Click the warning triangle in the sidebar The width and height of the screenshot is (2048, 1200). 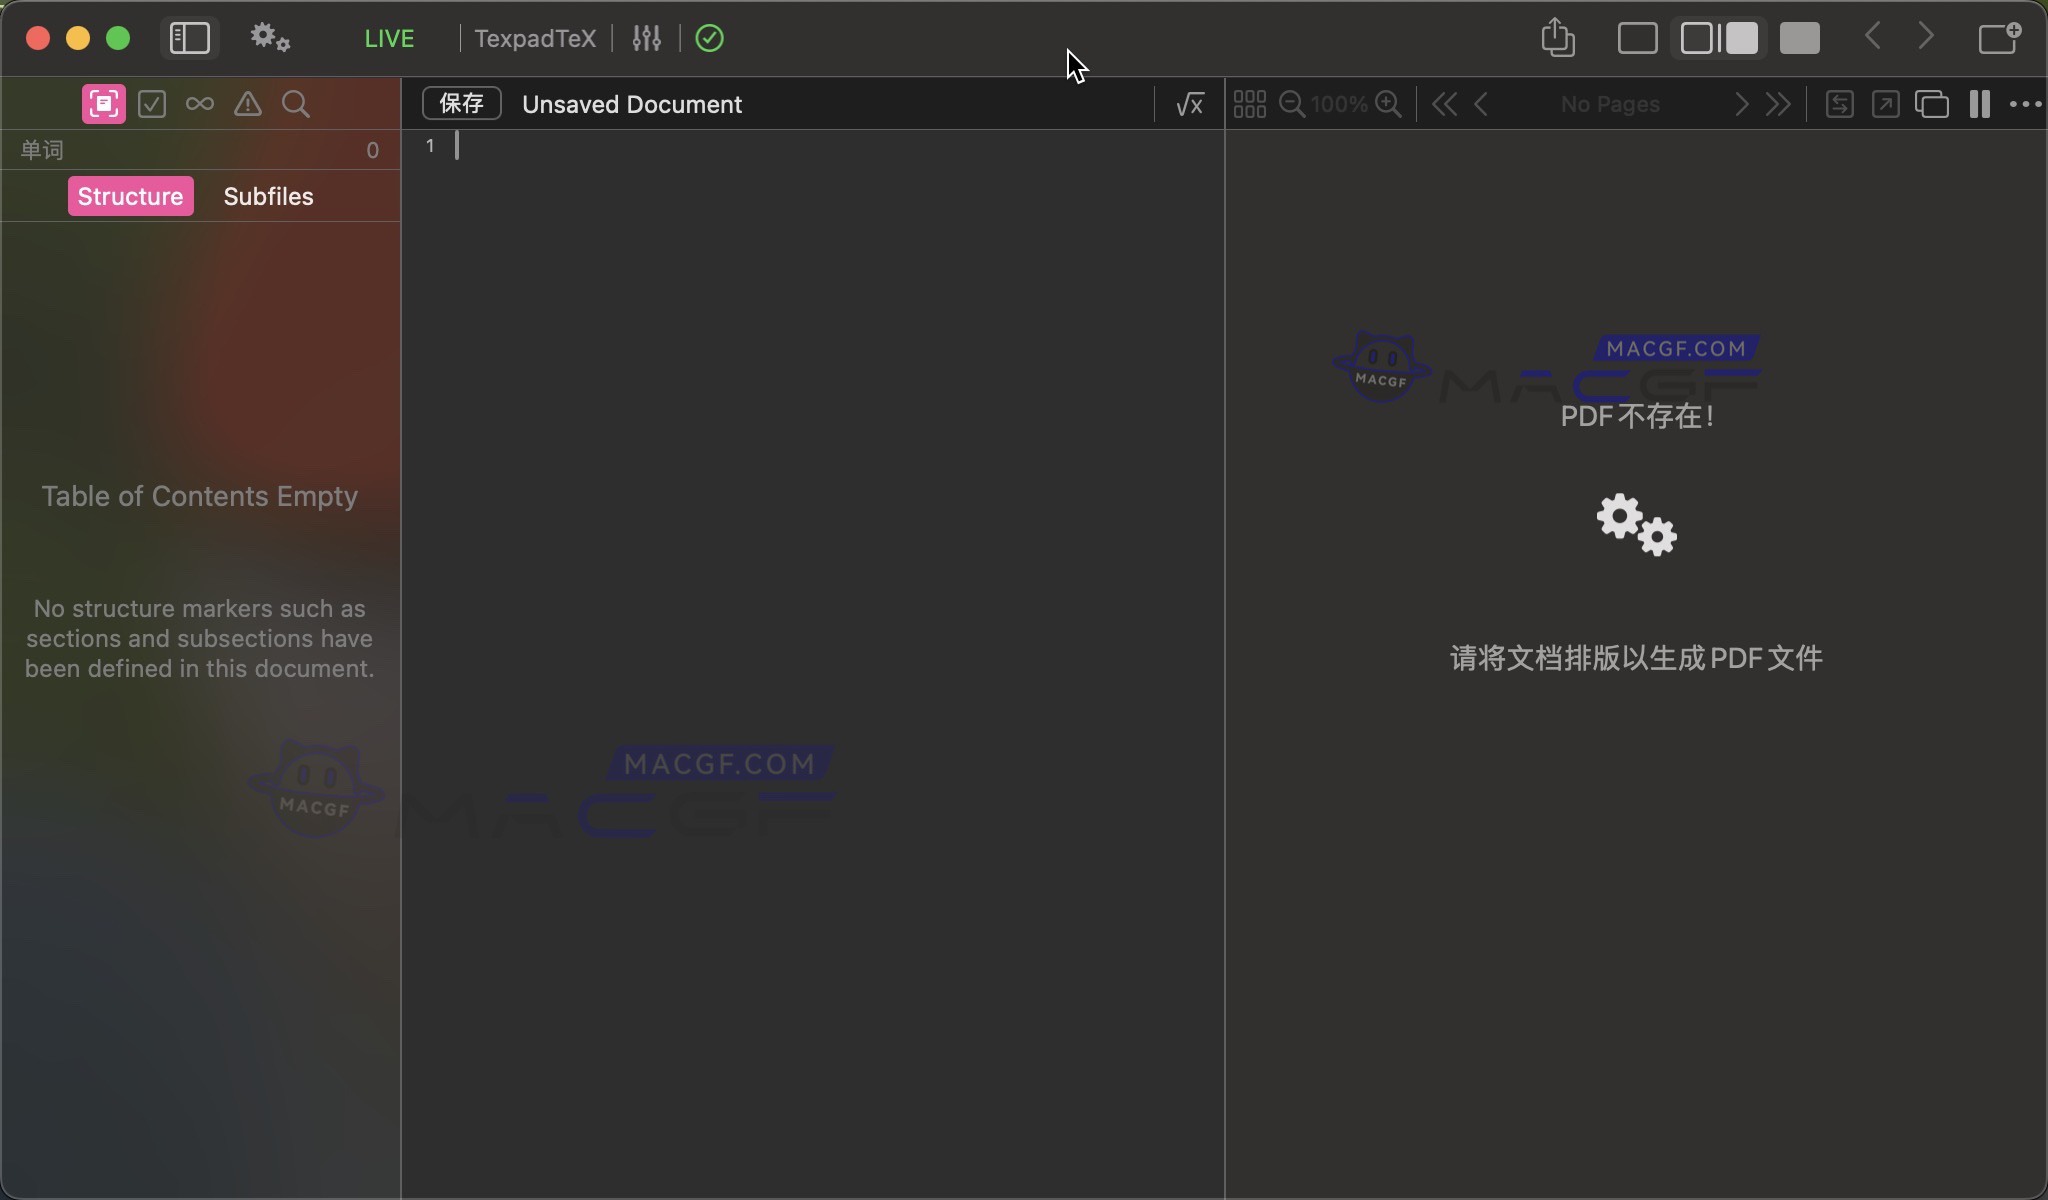(246, 104)
